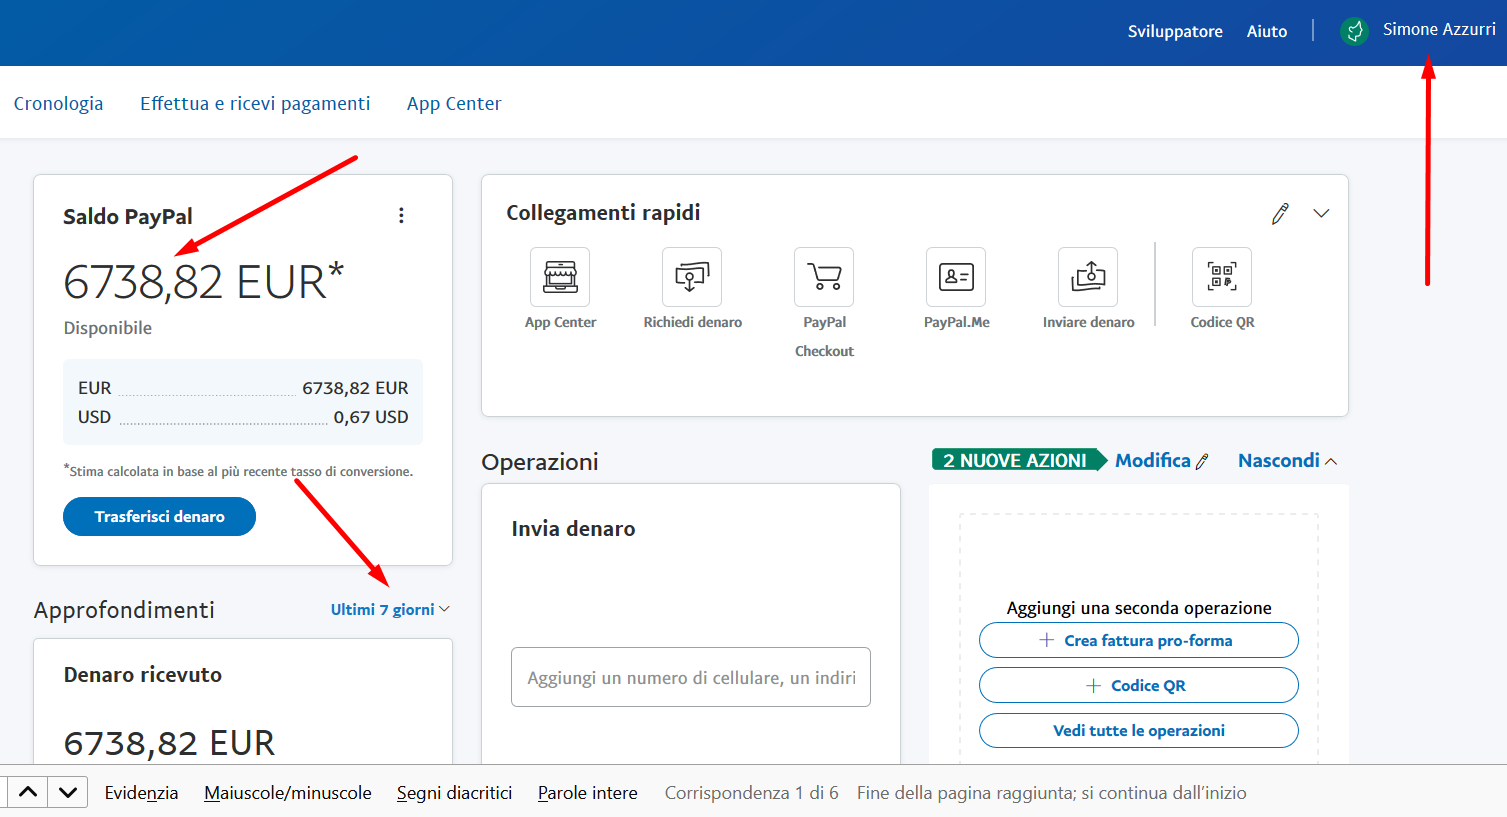This screenshot has height=817, width=1507.
Task: Open Effettua e ricevi pagamenti menu
Action: [x=255, y=104]
